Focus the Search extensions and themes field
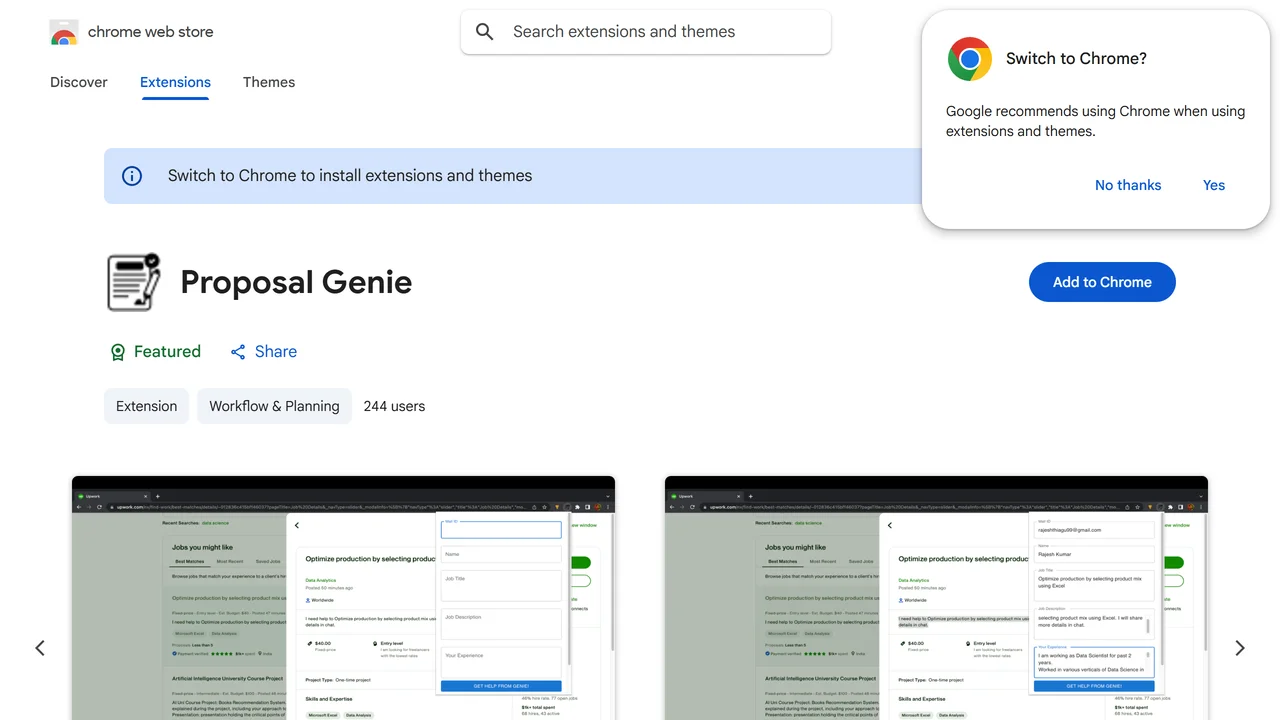1280x720 pixels. point(646,32)
